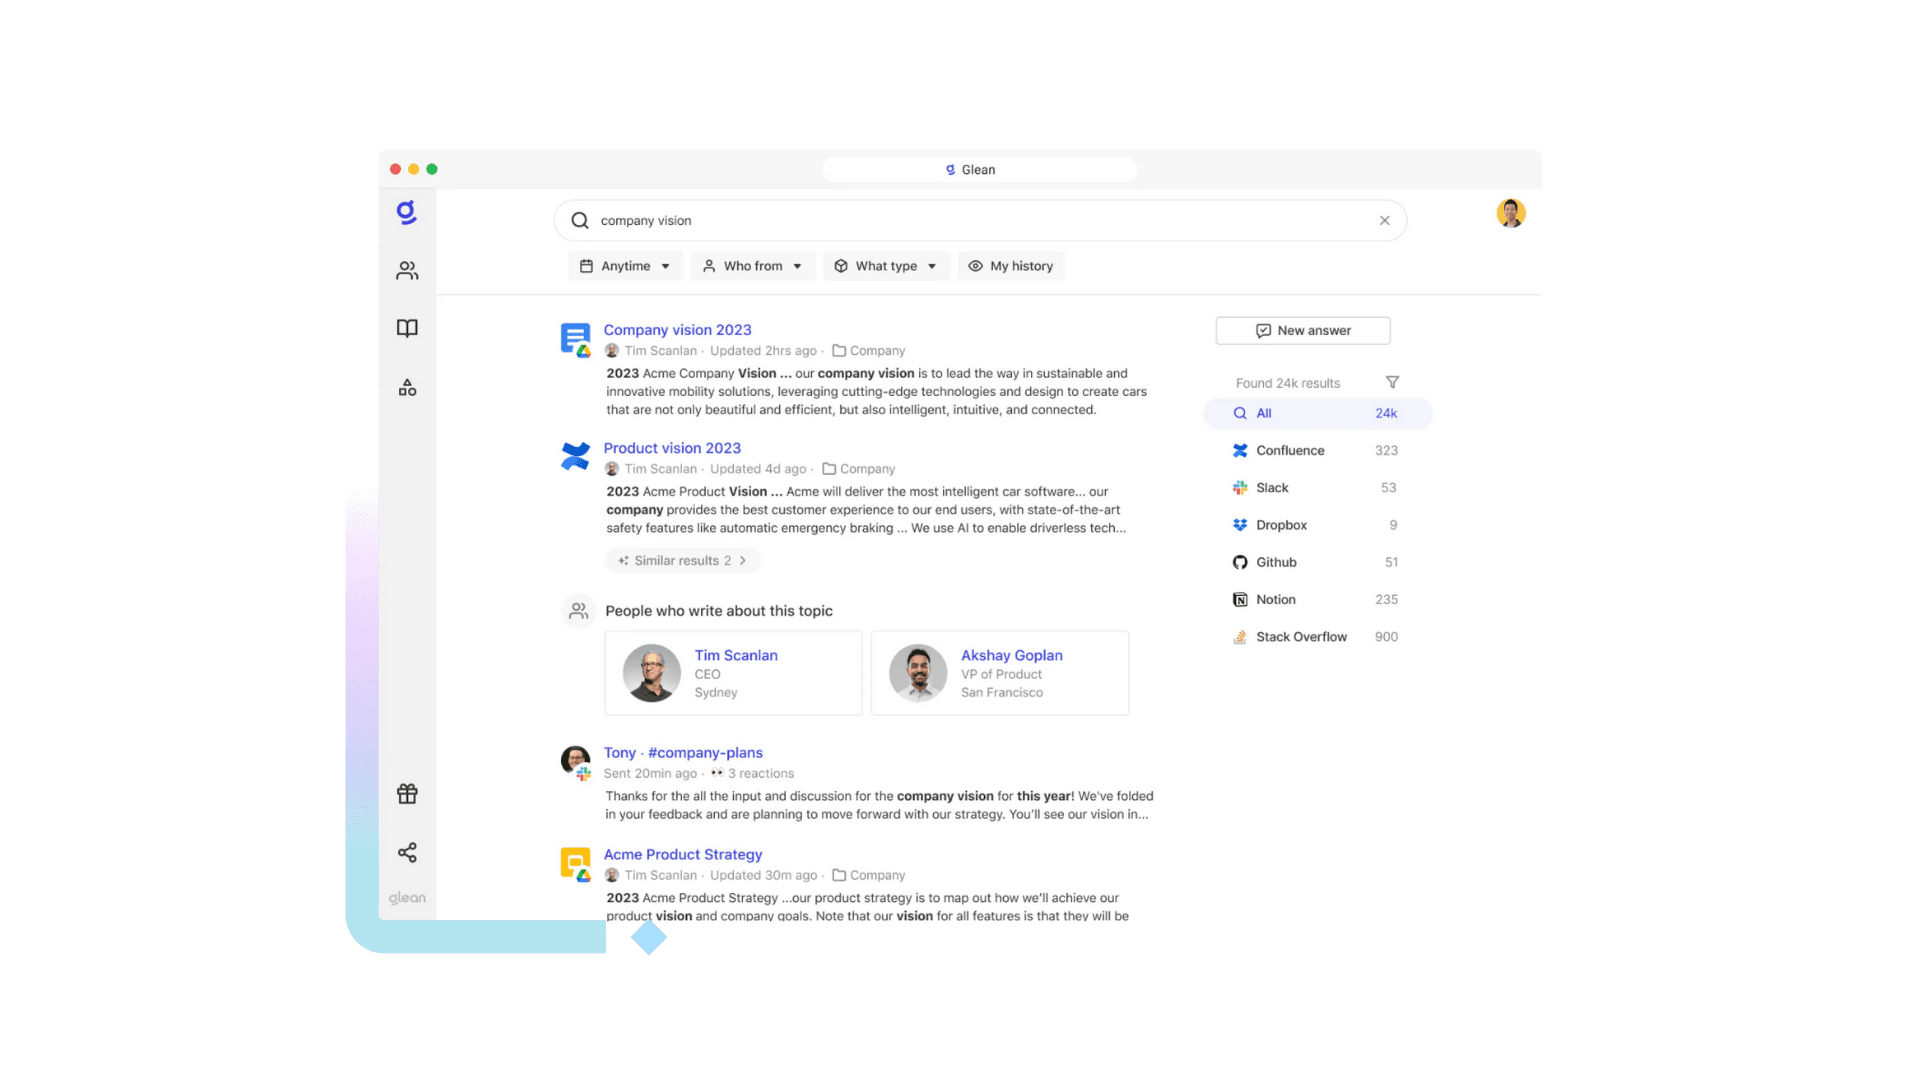Click the New answer button
Viewport: 1920px width, 1080px height.
point(1303,331)
